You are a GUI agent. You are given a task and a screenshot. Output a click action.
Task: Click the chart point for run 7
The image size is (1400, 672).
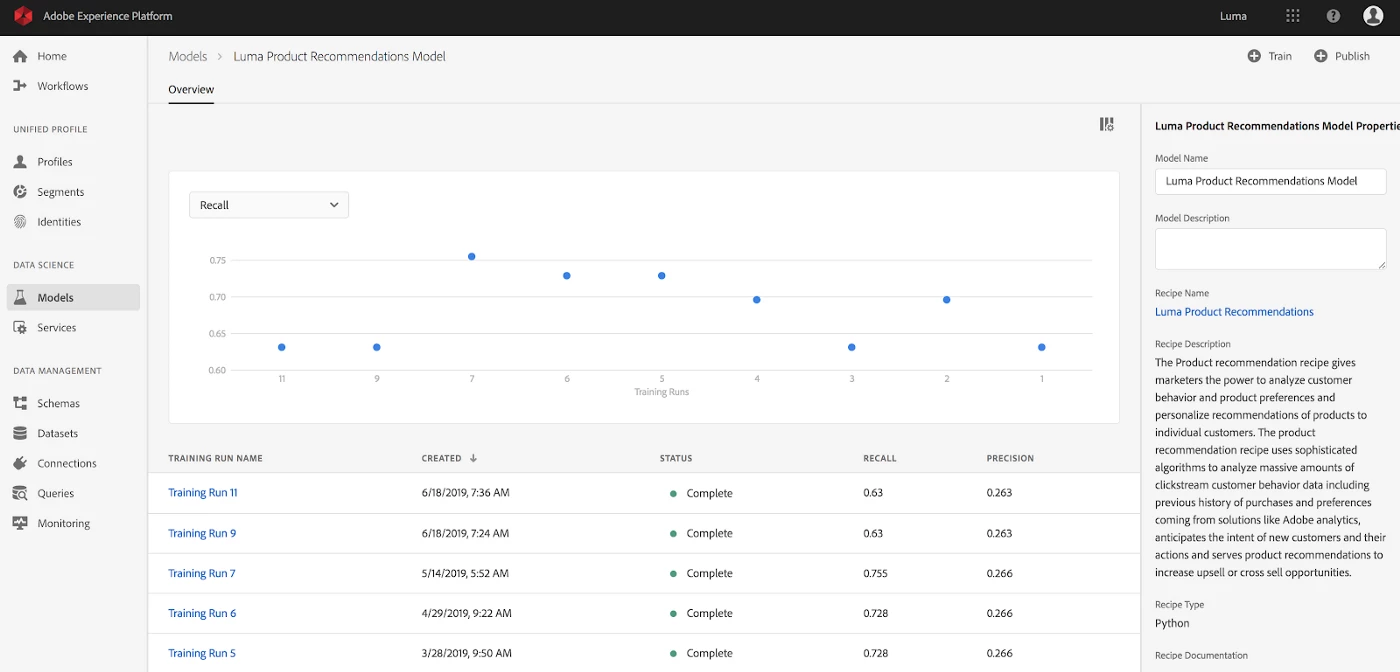pos(471,257)
